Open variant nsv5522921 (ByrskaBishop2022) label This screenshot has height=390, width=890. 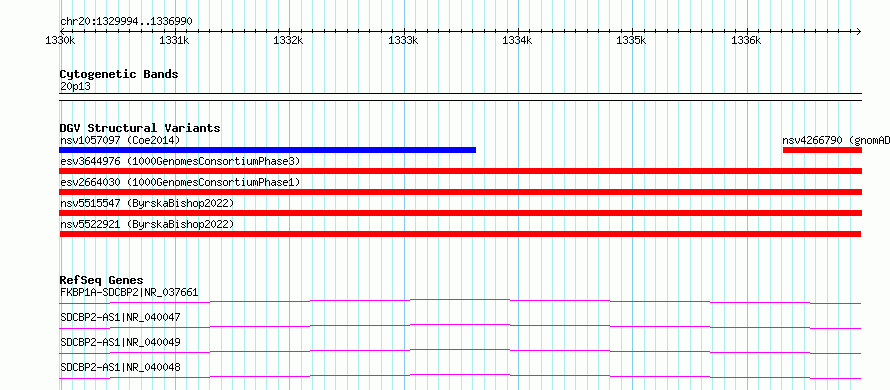(147, 224)
